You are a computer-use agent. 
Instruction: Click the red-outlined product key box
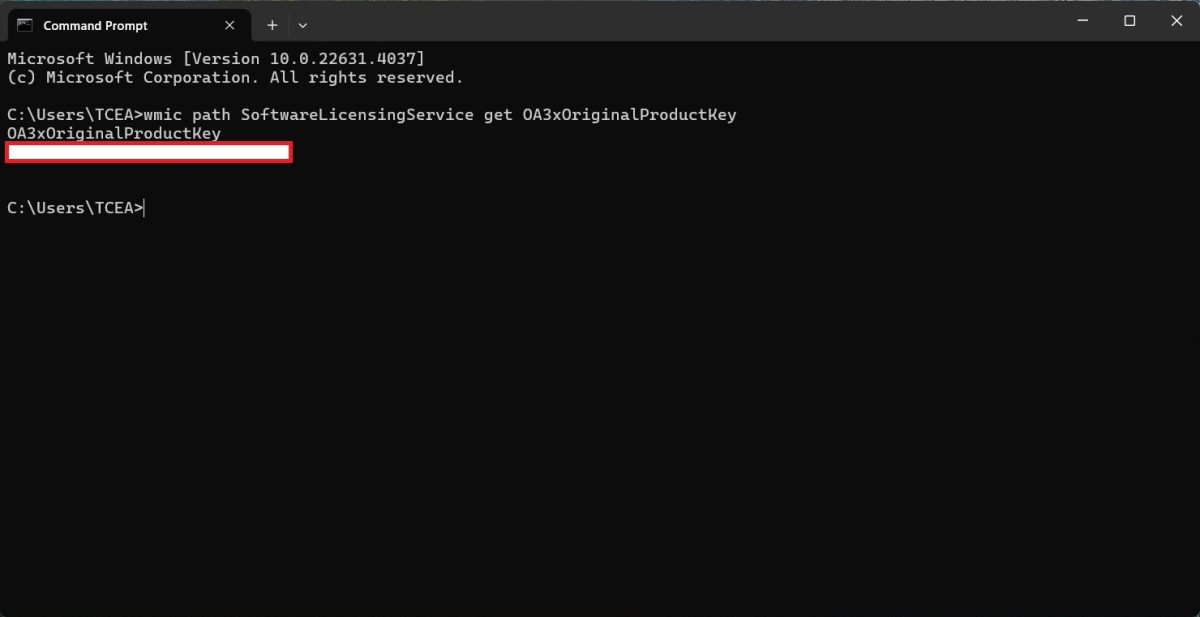pyautogui.click(x=148, y=152)
